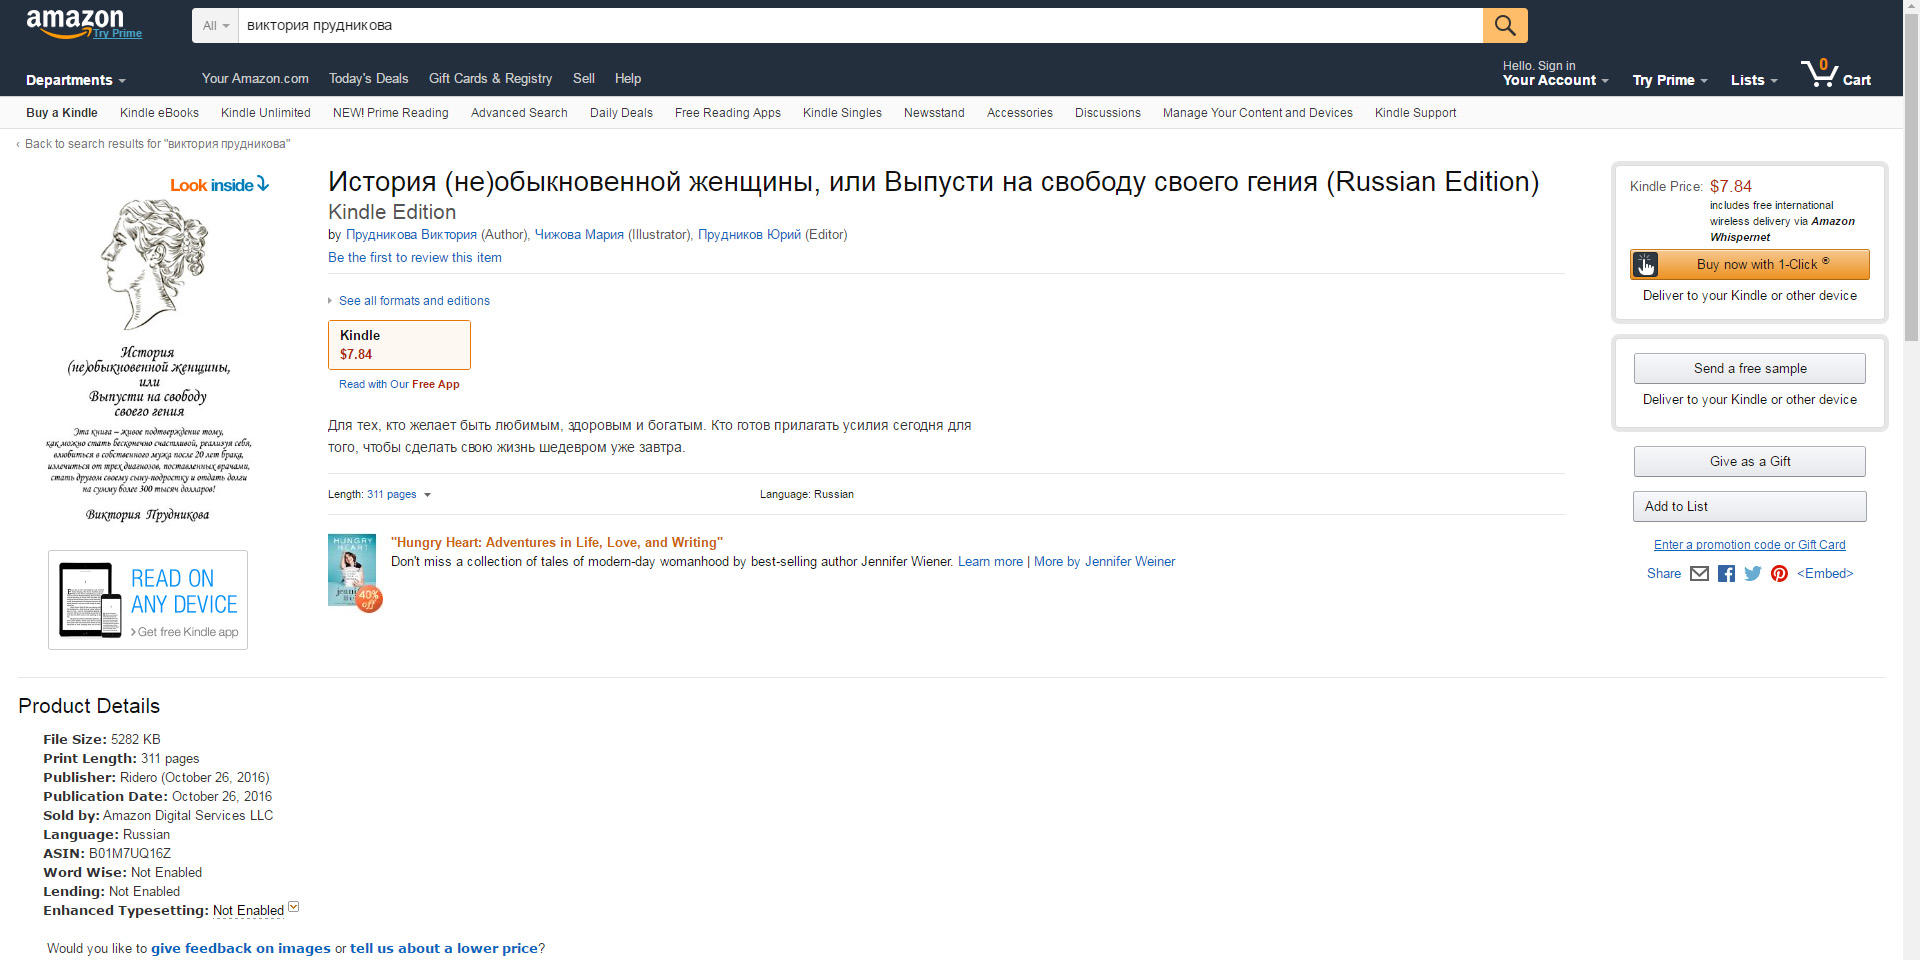Share via the email envelope icon
1920x960 pixels.
pos(1699,573)
